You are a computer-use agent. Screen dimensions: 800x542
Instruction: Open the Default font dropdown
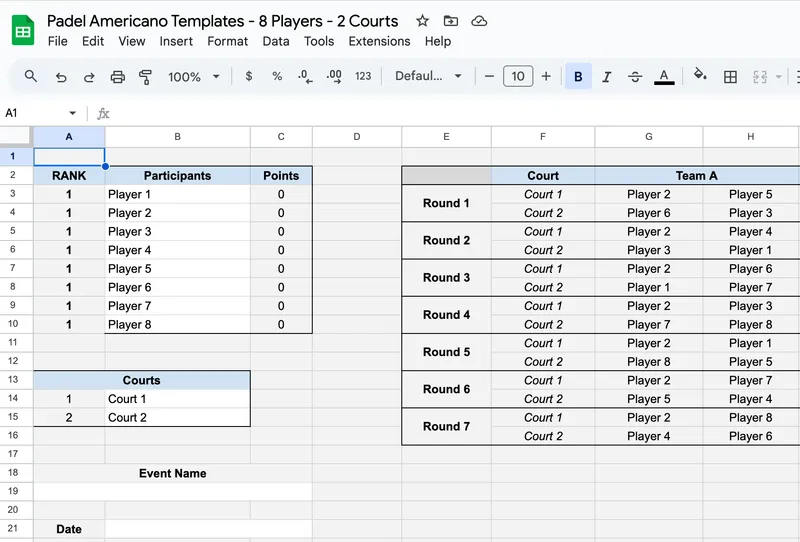(x=428, y=77)
